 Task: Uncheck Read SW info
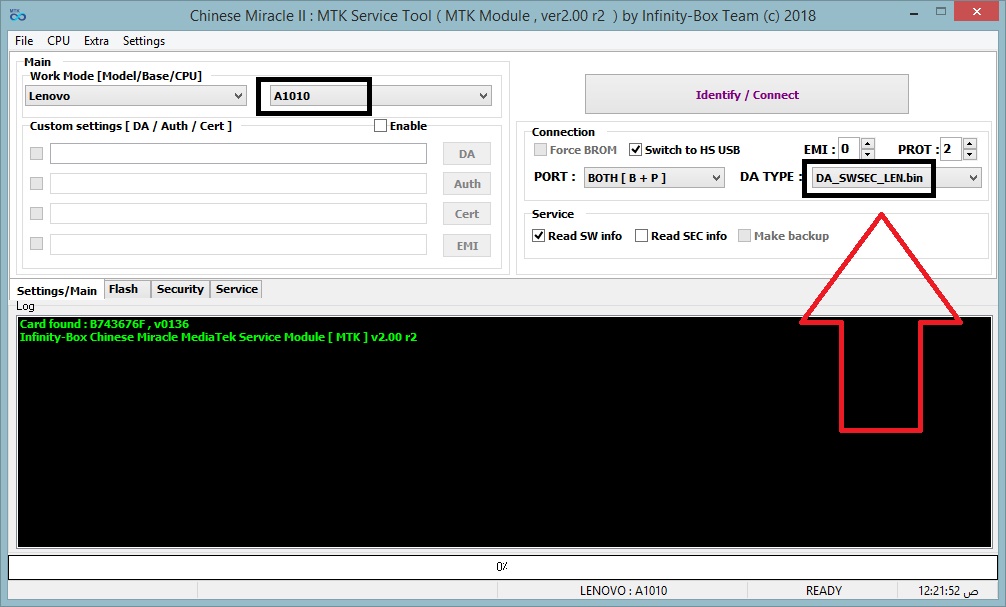pyautogui.click(x=539, y=235)
